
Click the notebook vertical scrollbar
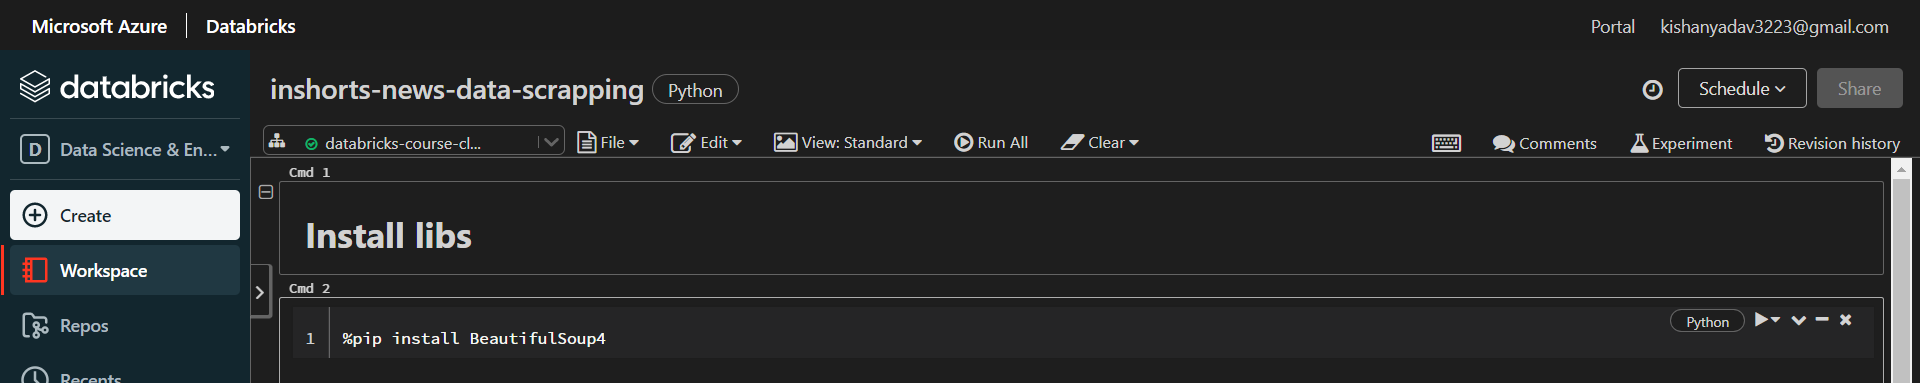coord(1902,270)
